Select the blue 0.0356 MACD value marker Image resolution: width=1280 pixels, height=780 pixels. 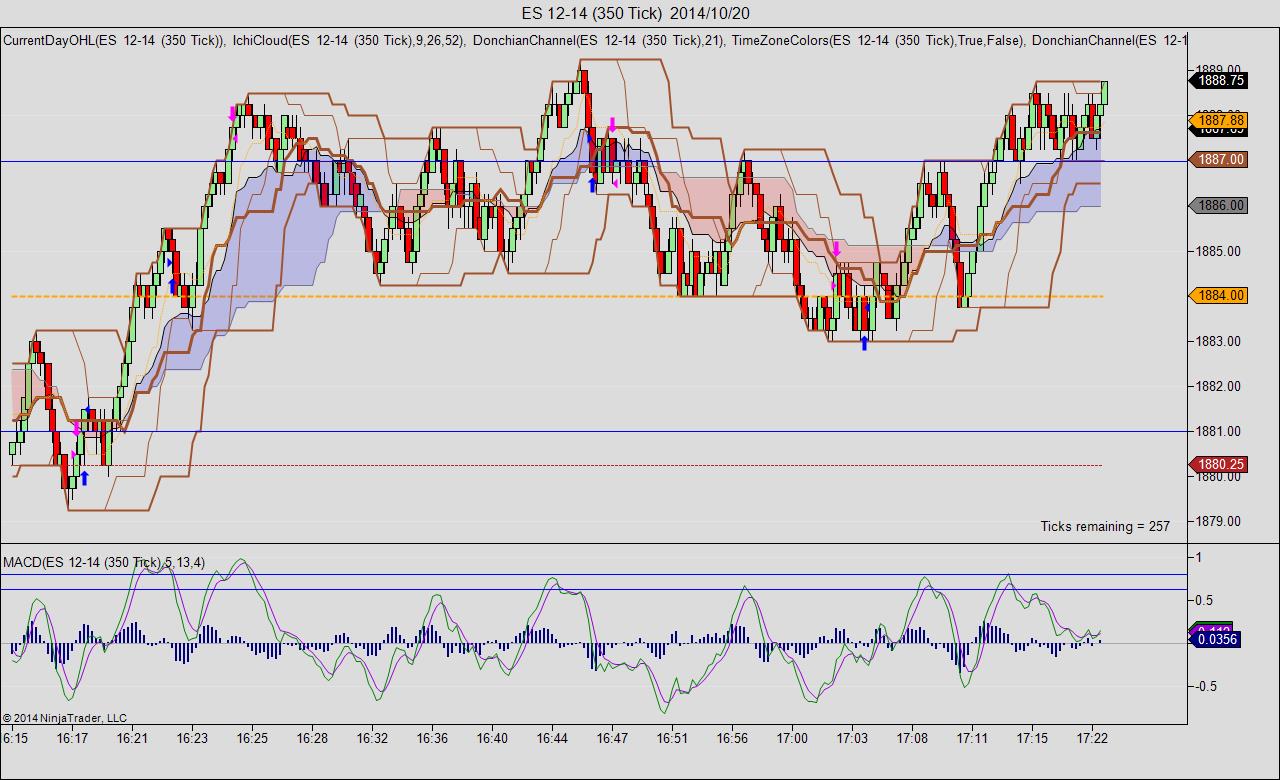click(x=1215, y=640)
